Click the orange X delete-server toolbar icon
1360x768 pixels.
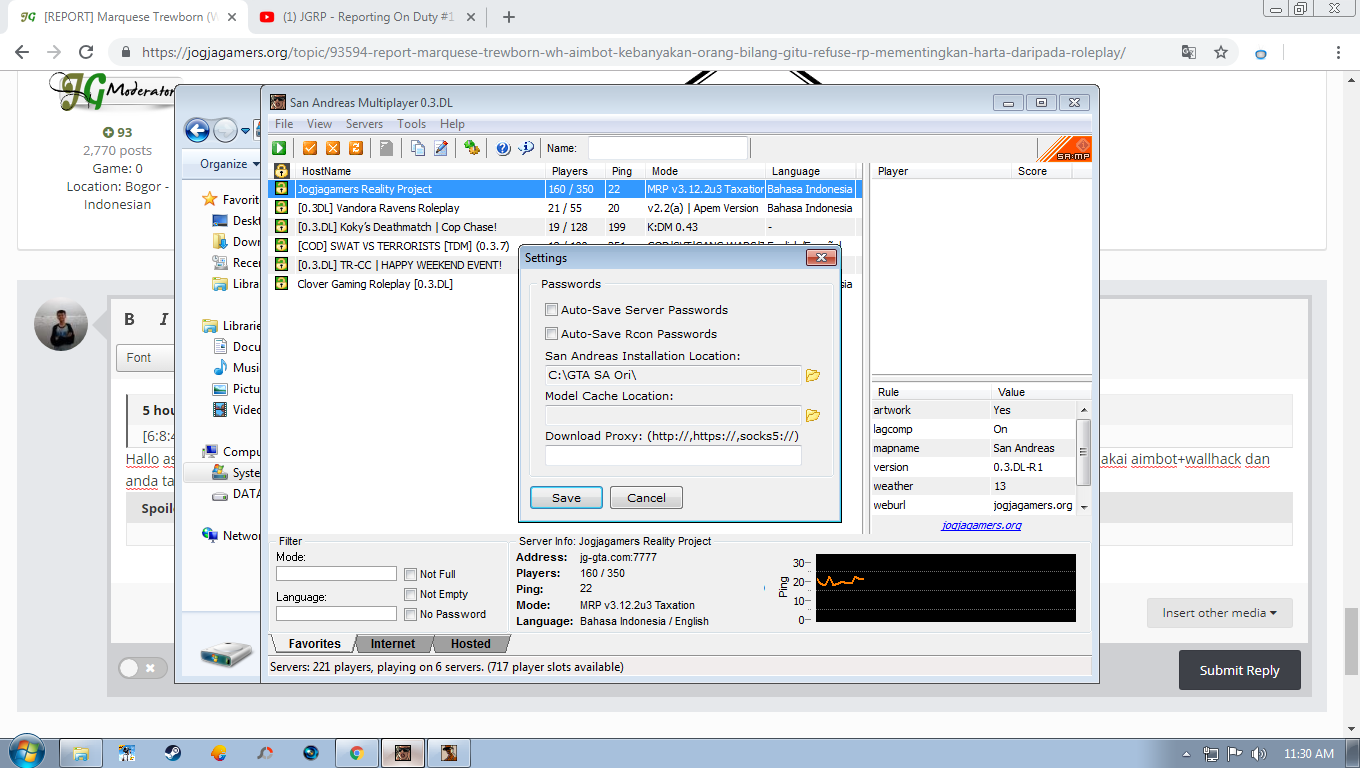click(333, 148)
